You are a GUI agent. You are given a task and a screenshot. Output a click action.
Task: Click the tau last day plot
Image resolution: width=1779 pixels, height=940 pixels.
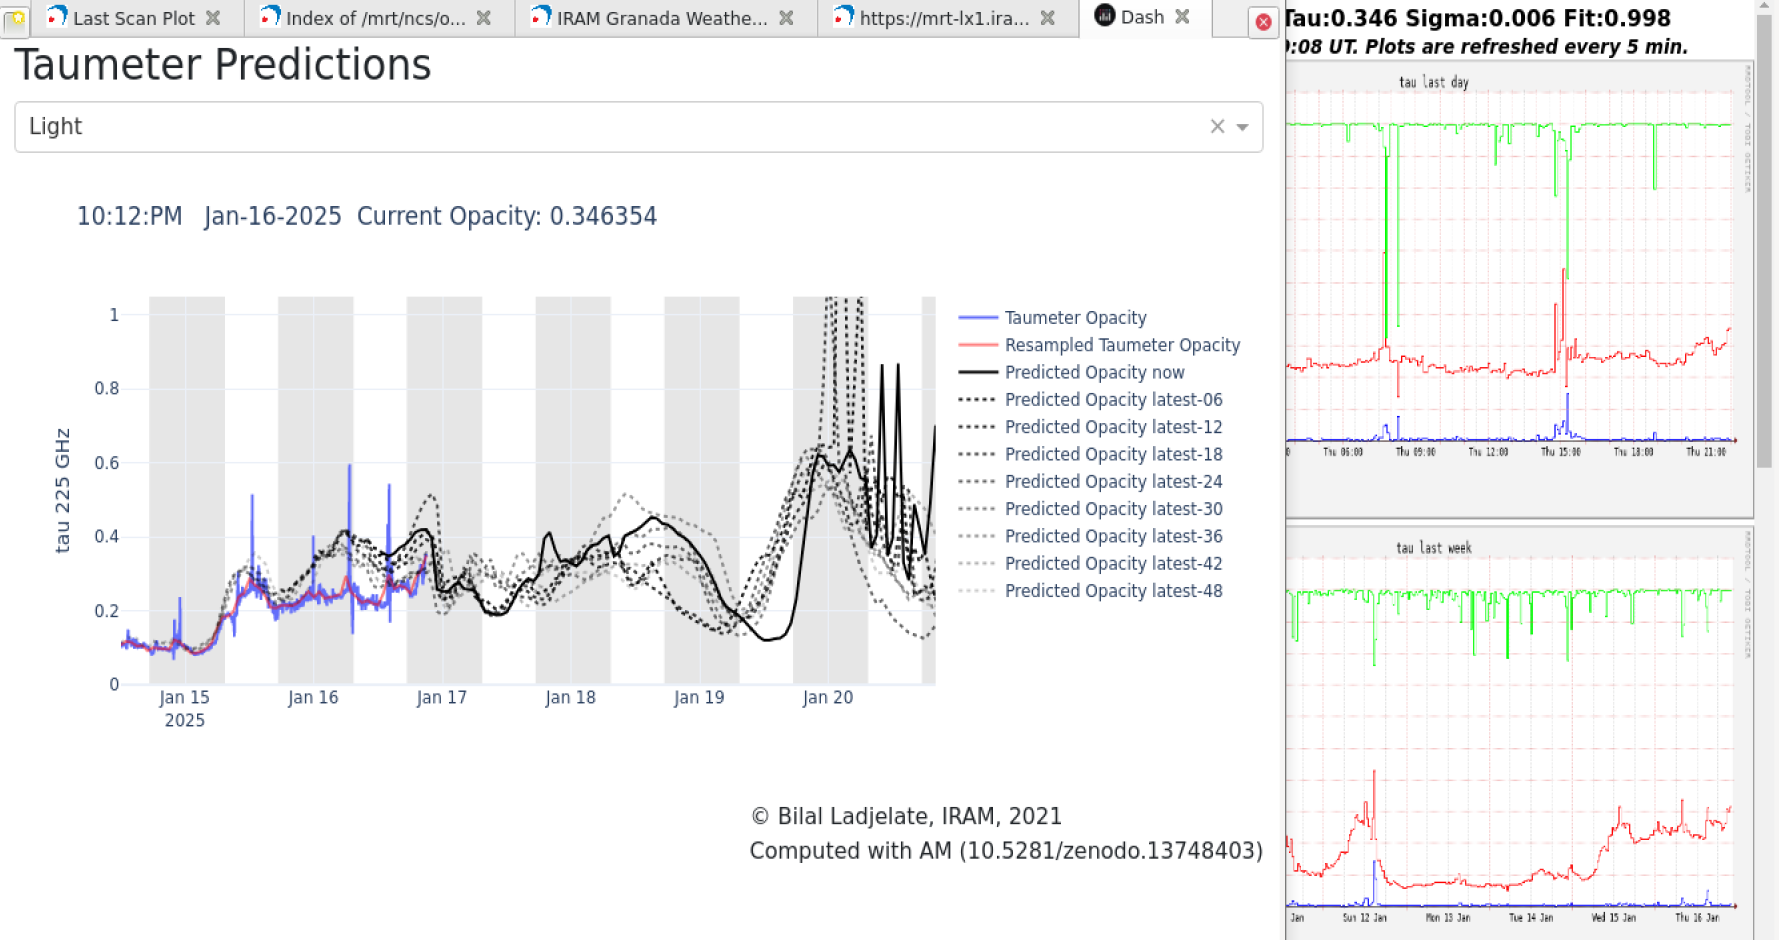pyautogui.click(x=1510, y=270)
